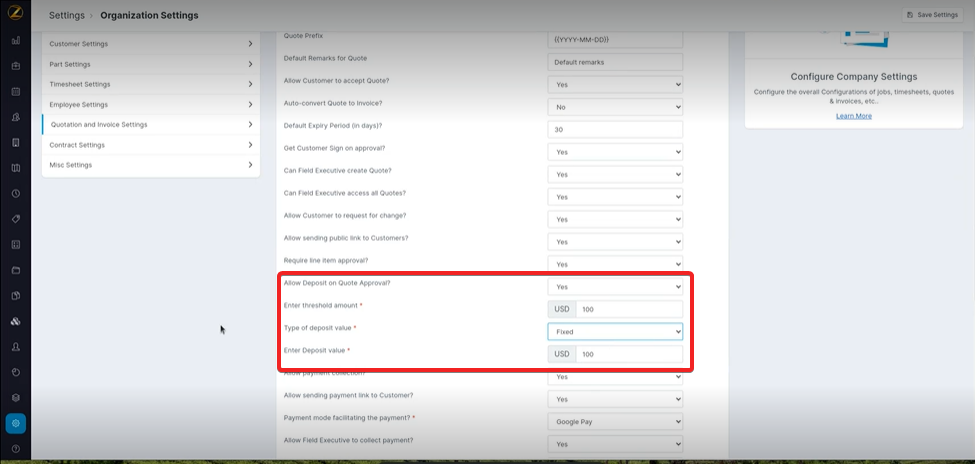The width and height of the screenshot is (975, 464).
Task: Click Default Expiry Period input field
Action: (615, 129)
